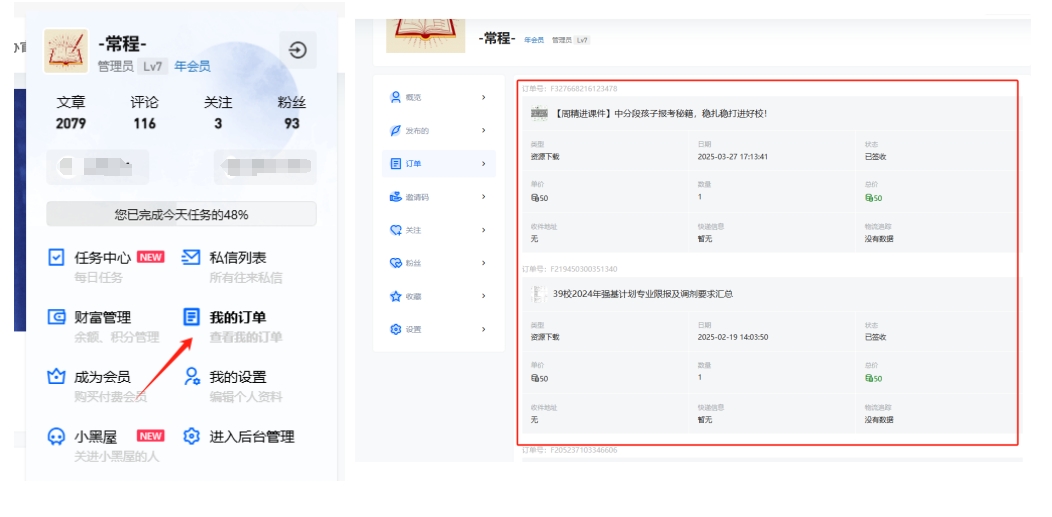Click the 关注 3 counter
Screen dimensions: 1052x517
click(x=218, y=113)
